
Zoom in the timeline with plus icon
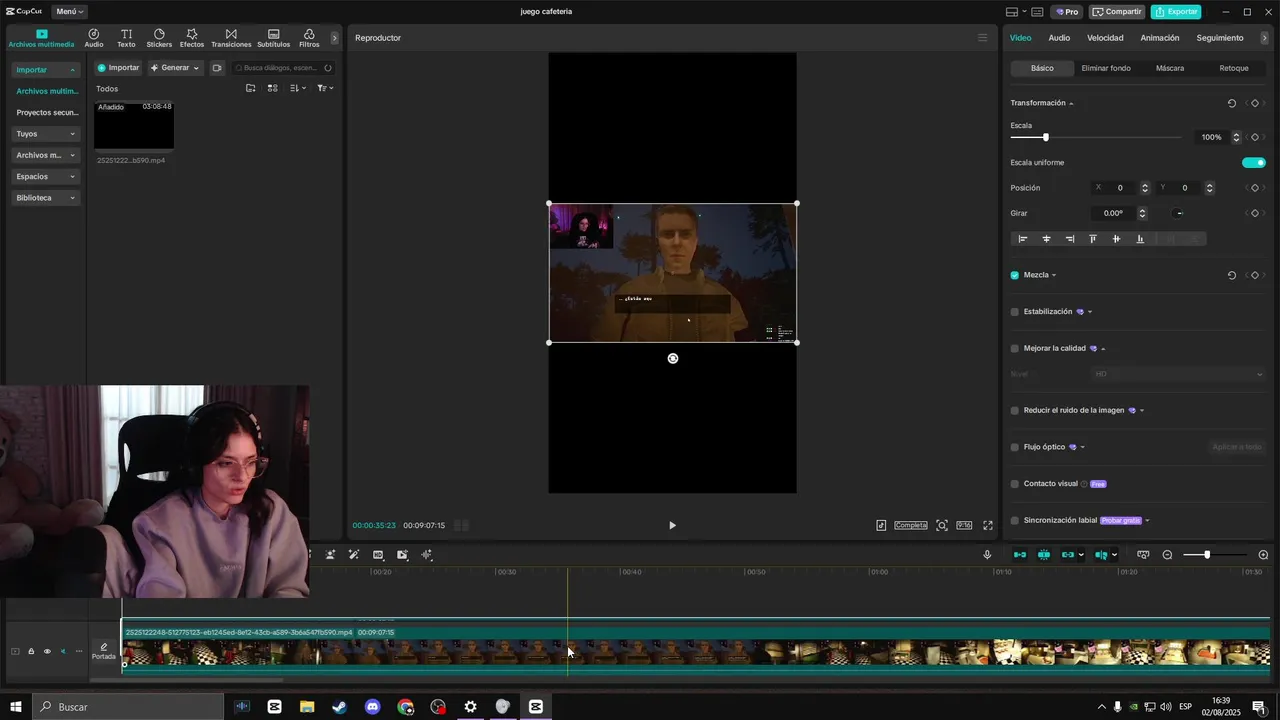click(1263, 555)
